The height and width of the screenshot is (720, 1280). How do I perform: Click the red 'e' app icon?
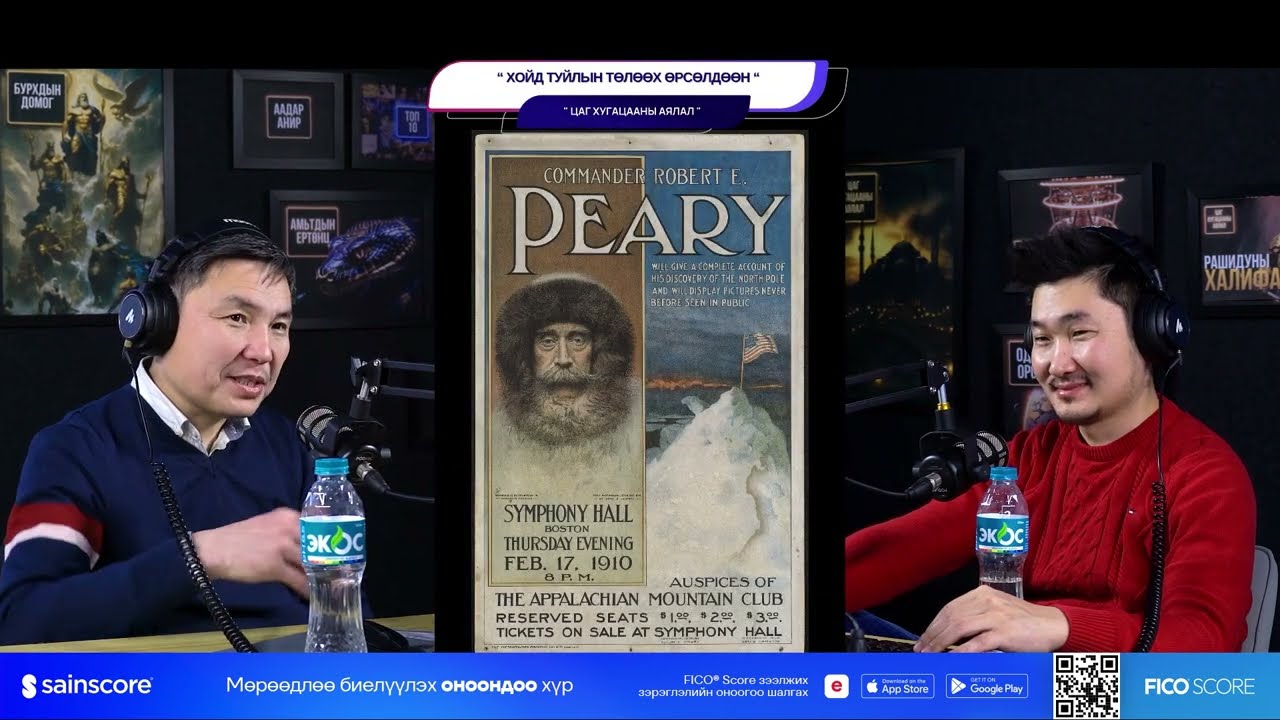tap(836, 686)
